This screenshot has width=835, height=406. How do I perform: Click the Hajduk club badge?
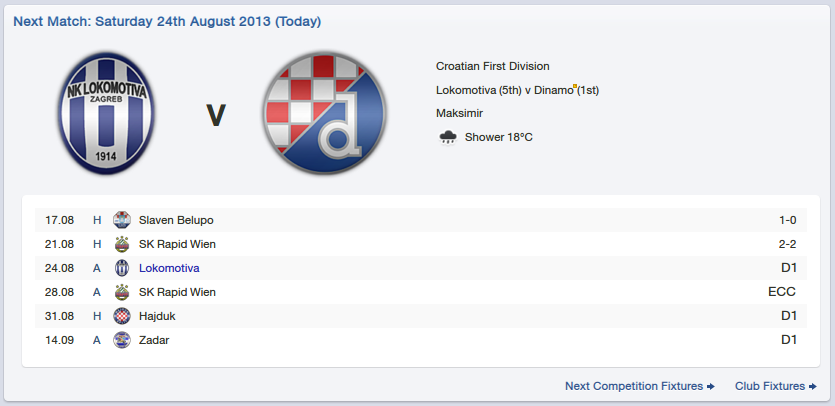click(122, 316)
